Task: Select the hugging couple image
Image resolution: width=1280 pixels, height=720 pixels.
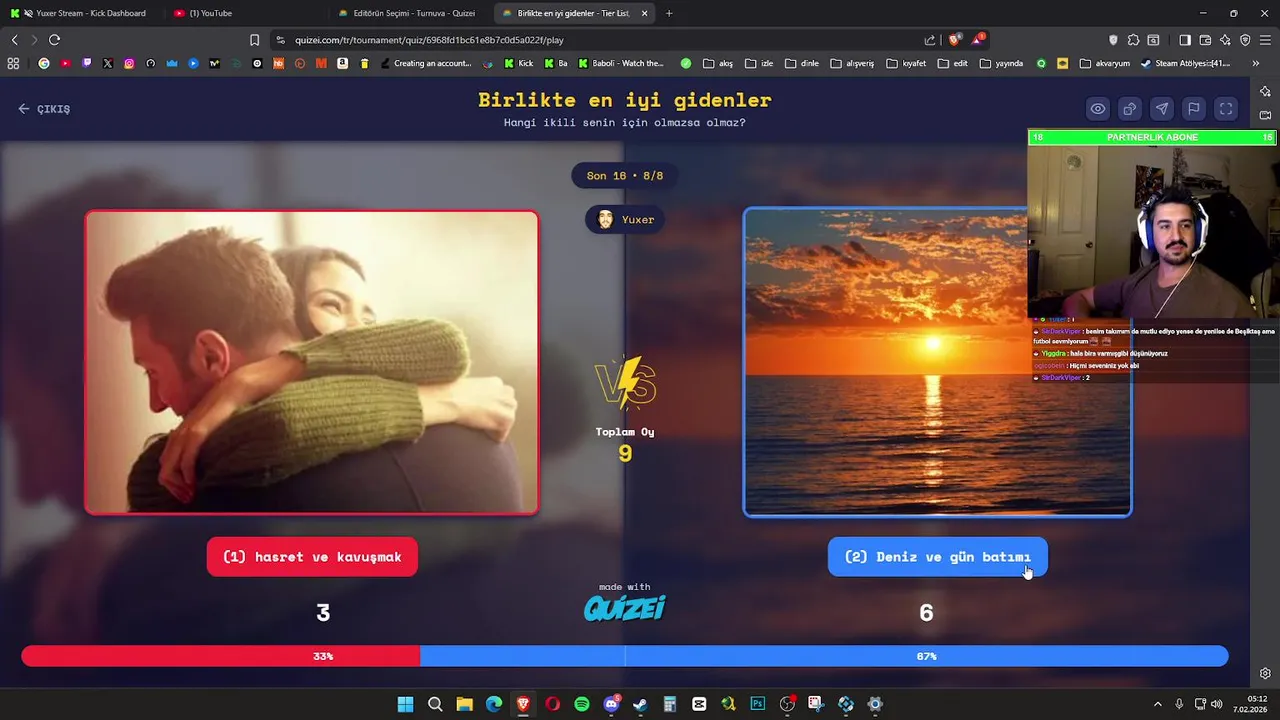Action: tap(312, 363)
